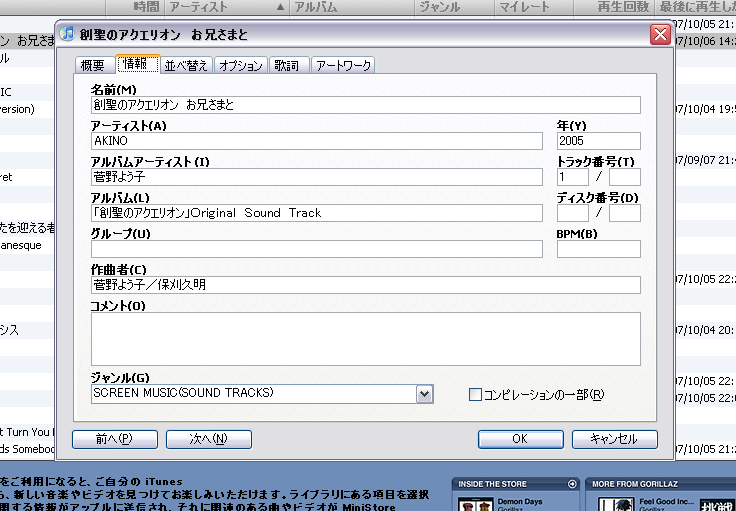Viewport: 736px width, 511px height.
Task: Click the 名前 input field
Action: tap(366, 105)
